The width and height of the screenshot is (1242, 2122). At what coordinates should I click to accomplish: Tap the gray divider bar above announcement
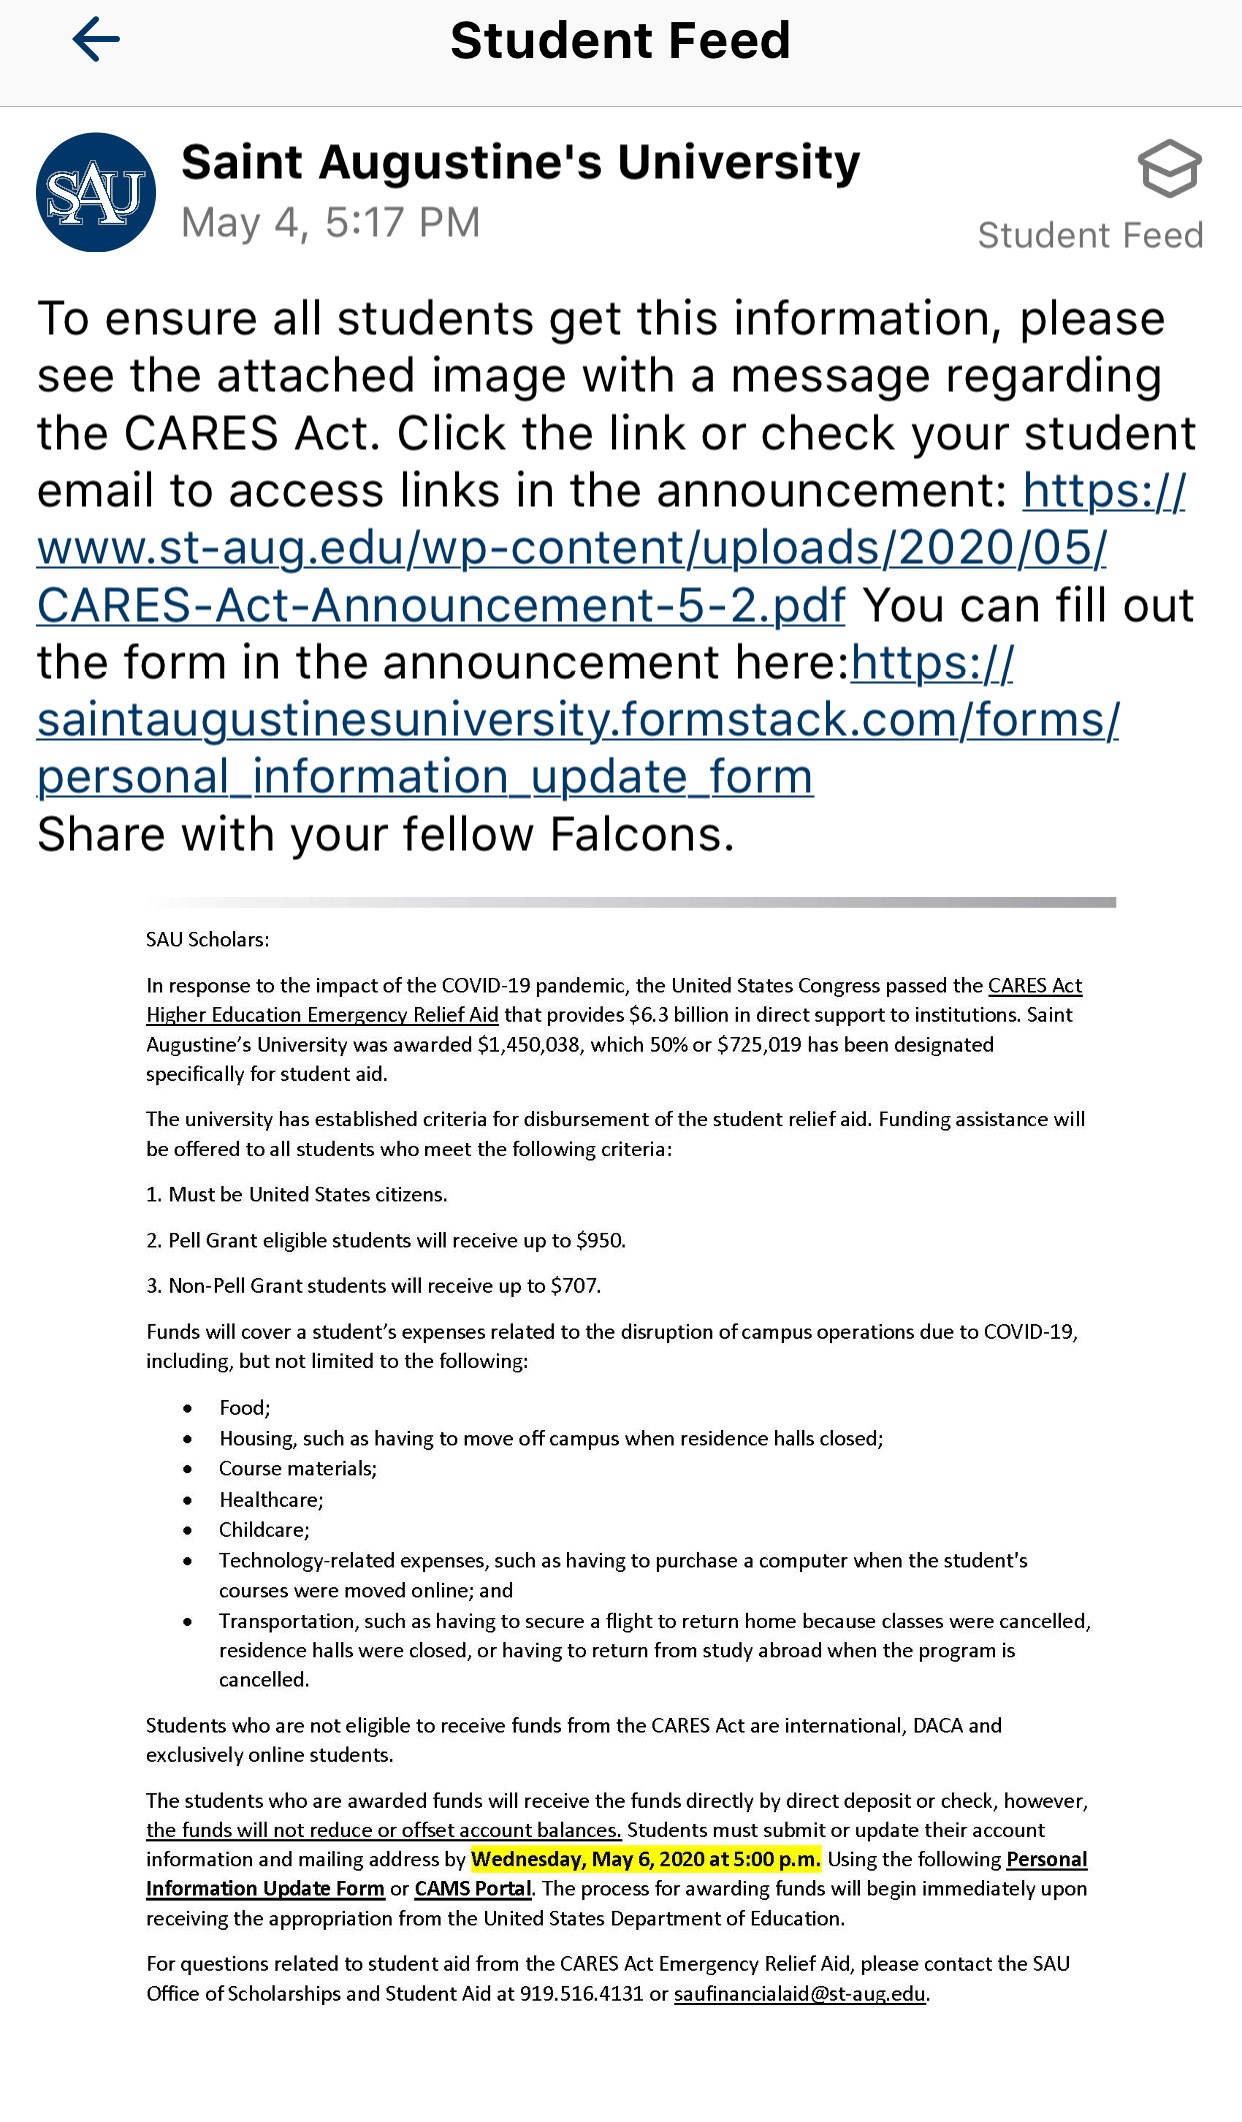click(630, 902)
